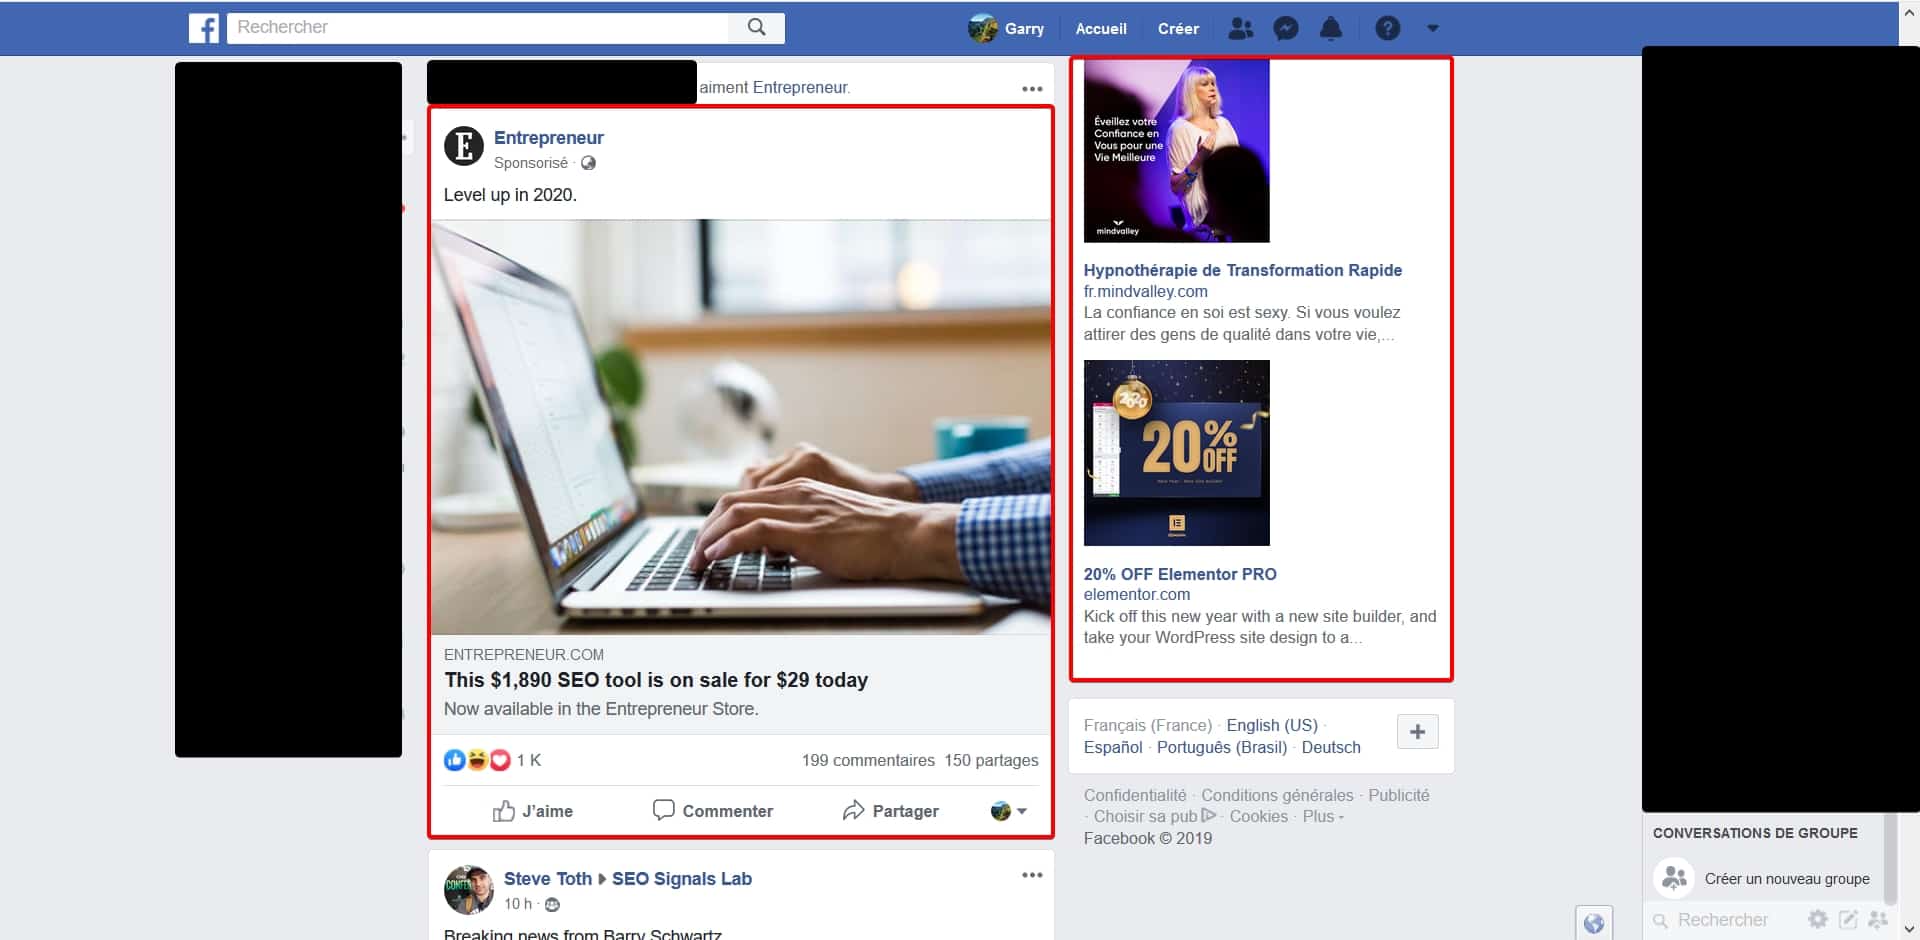1920x940 pixels.
Task: Open the notifications bell
Action: [x=1331, y=29]
